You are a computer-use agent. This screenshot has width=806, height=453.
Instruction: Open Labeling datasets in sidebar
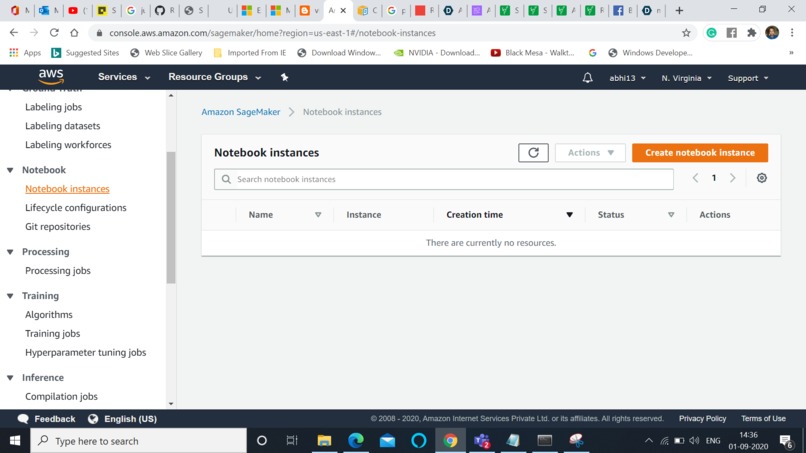pos(63,126)
